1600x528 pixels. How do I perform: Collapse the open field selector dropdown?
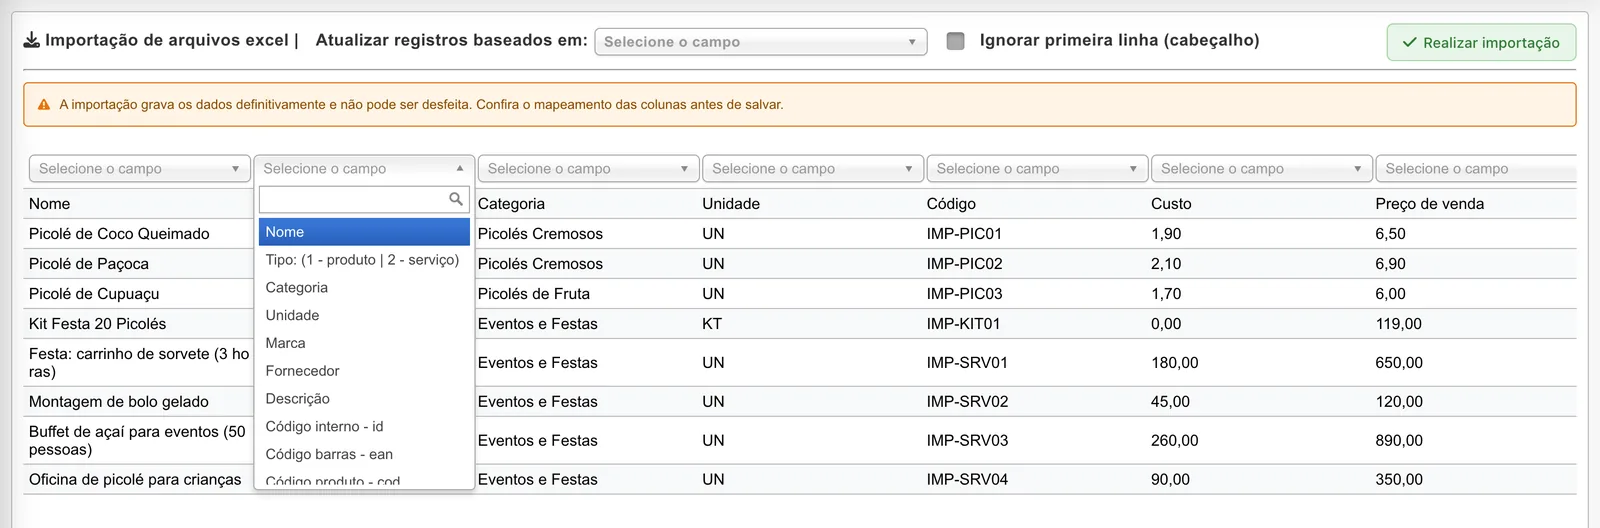click(364, 169)
